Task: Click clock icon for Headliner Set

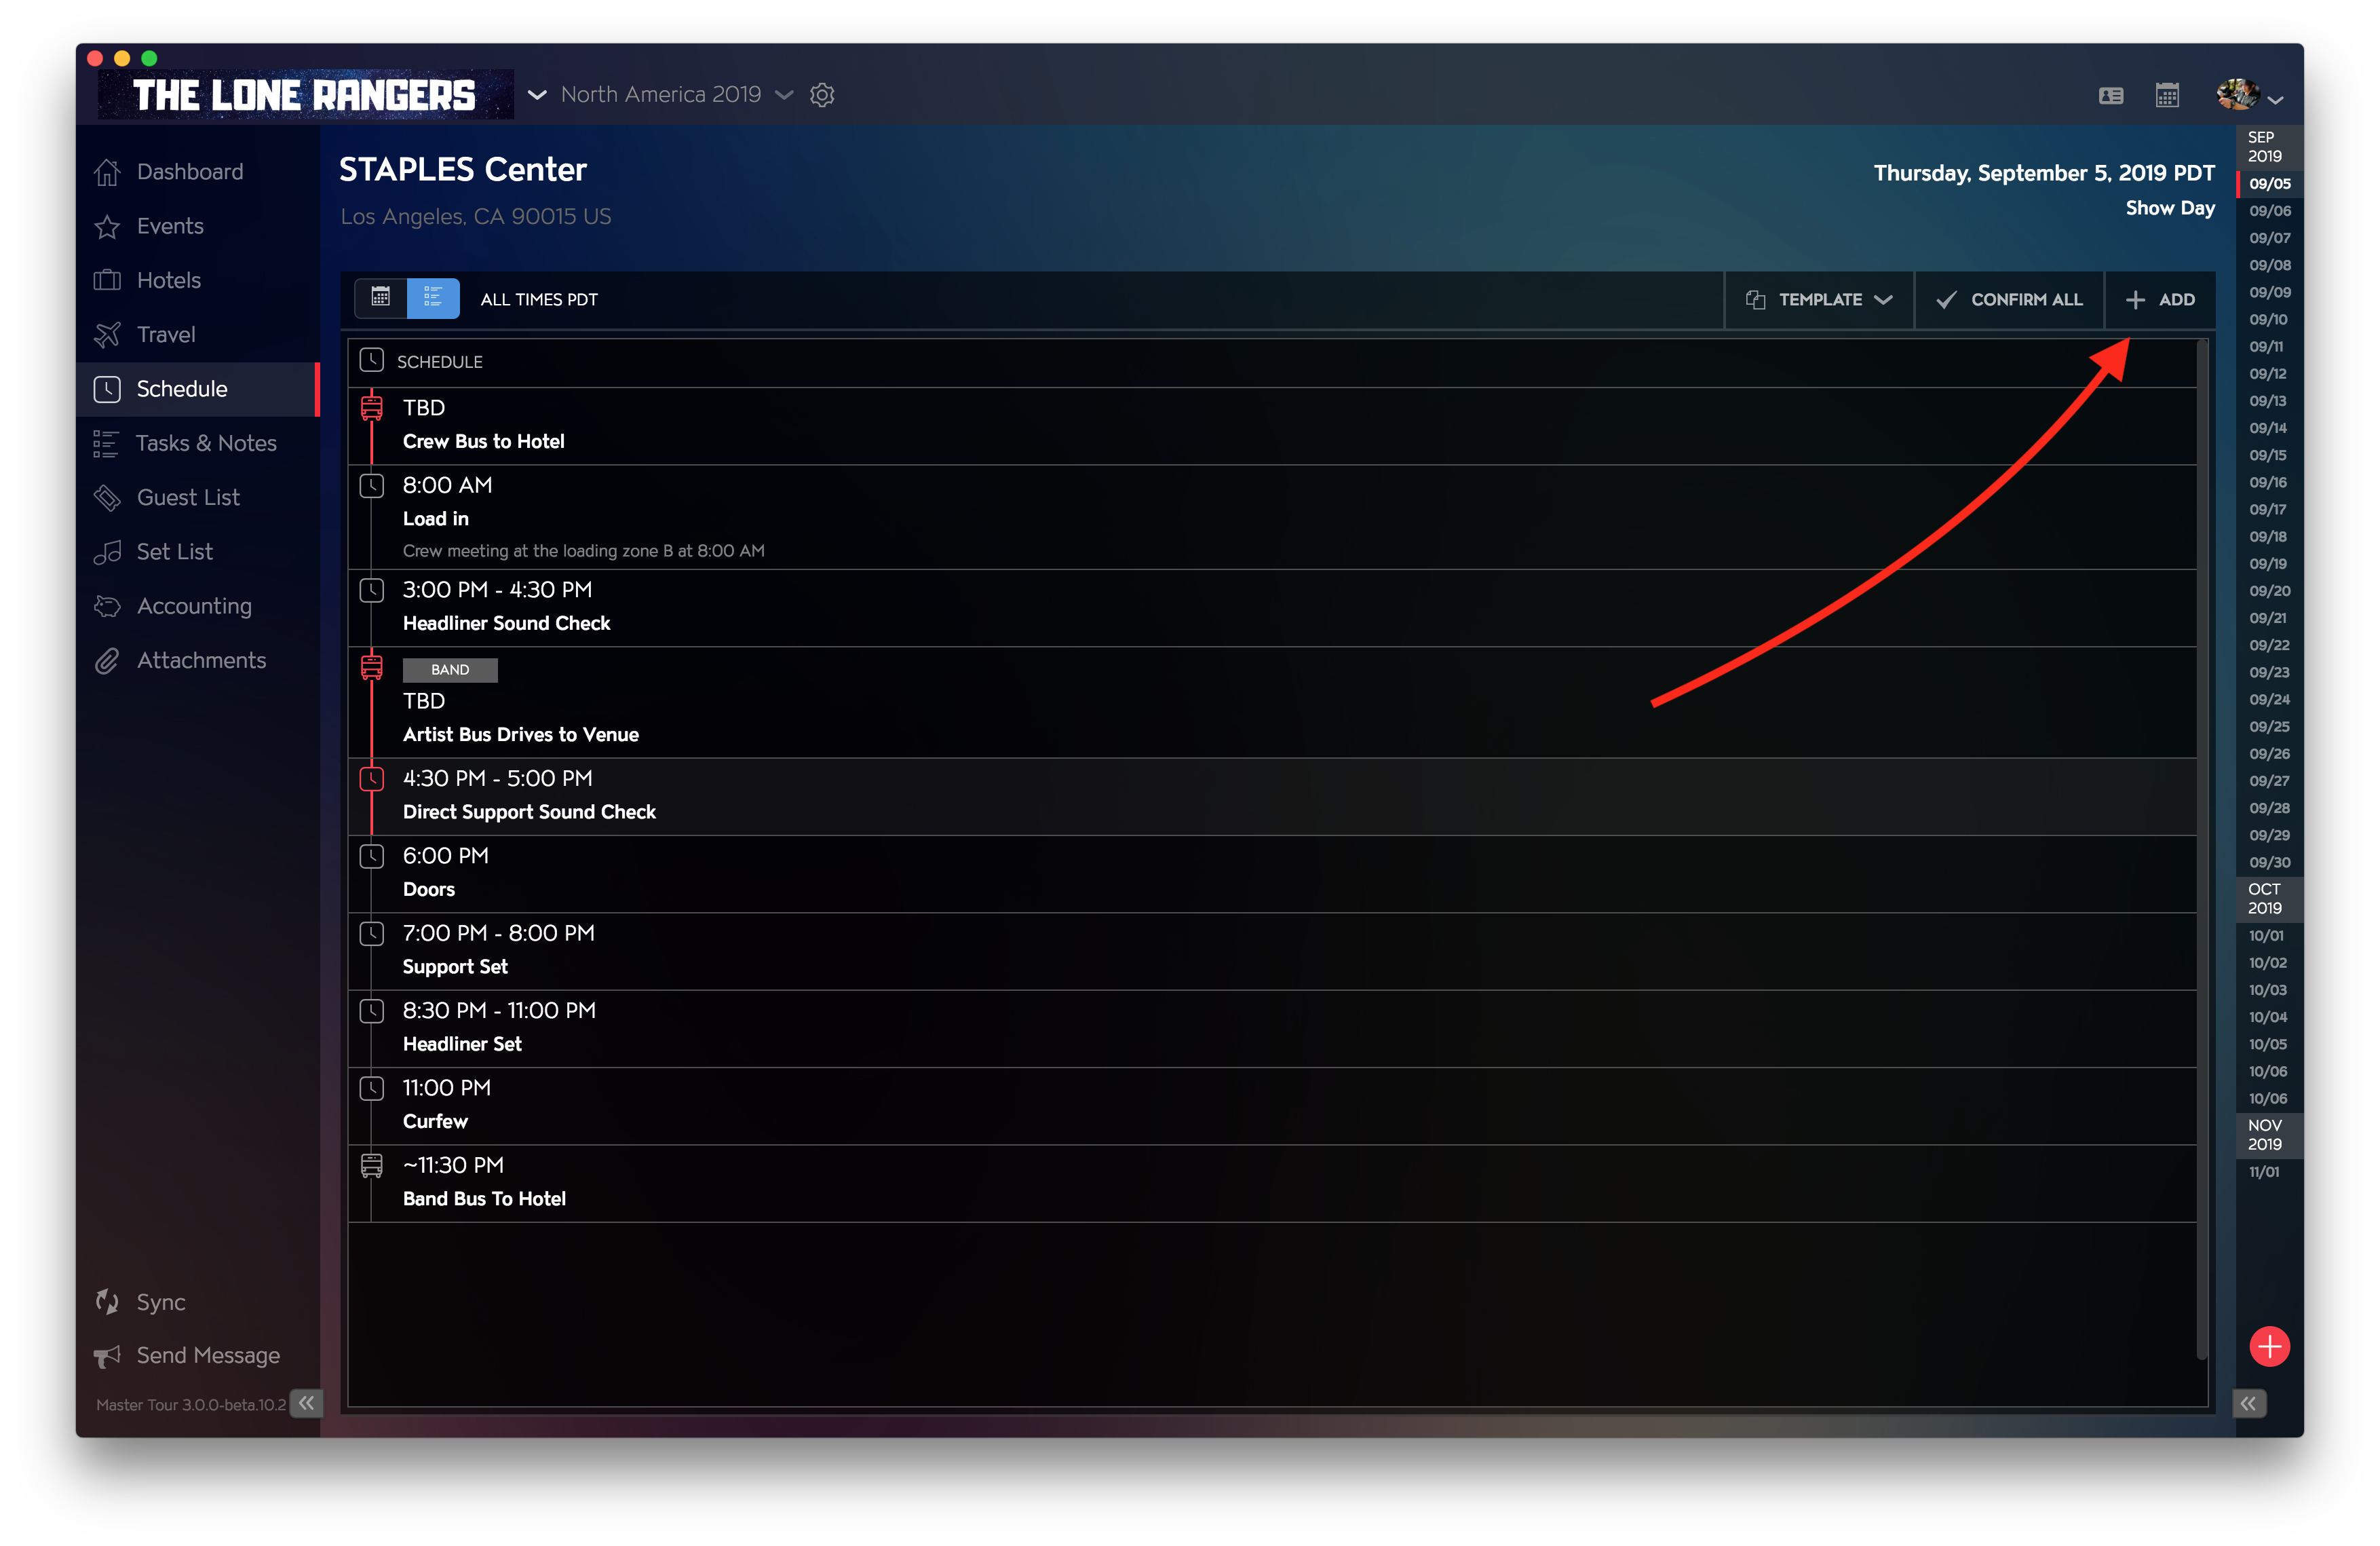Action: [372, 1011]
